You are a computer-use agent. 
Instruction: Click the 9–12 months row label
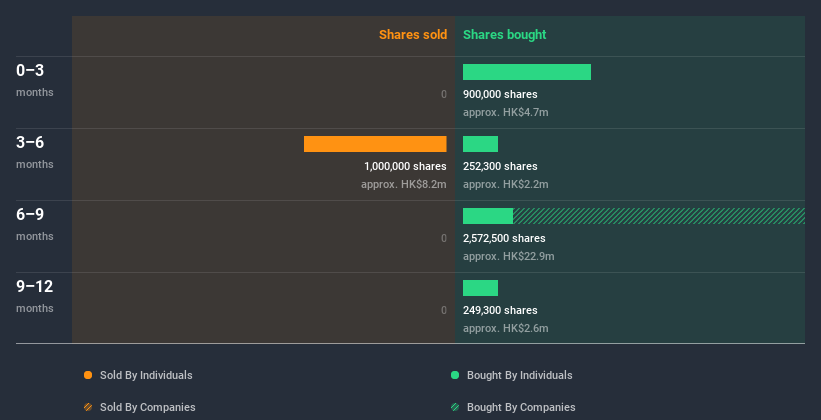tap(35, 296)
